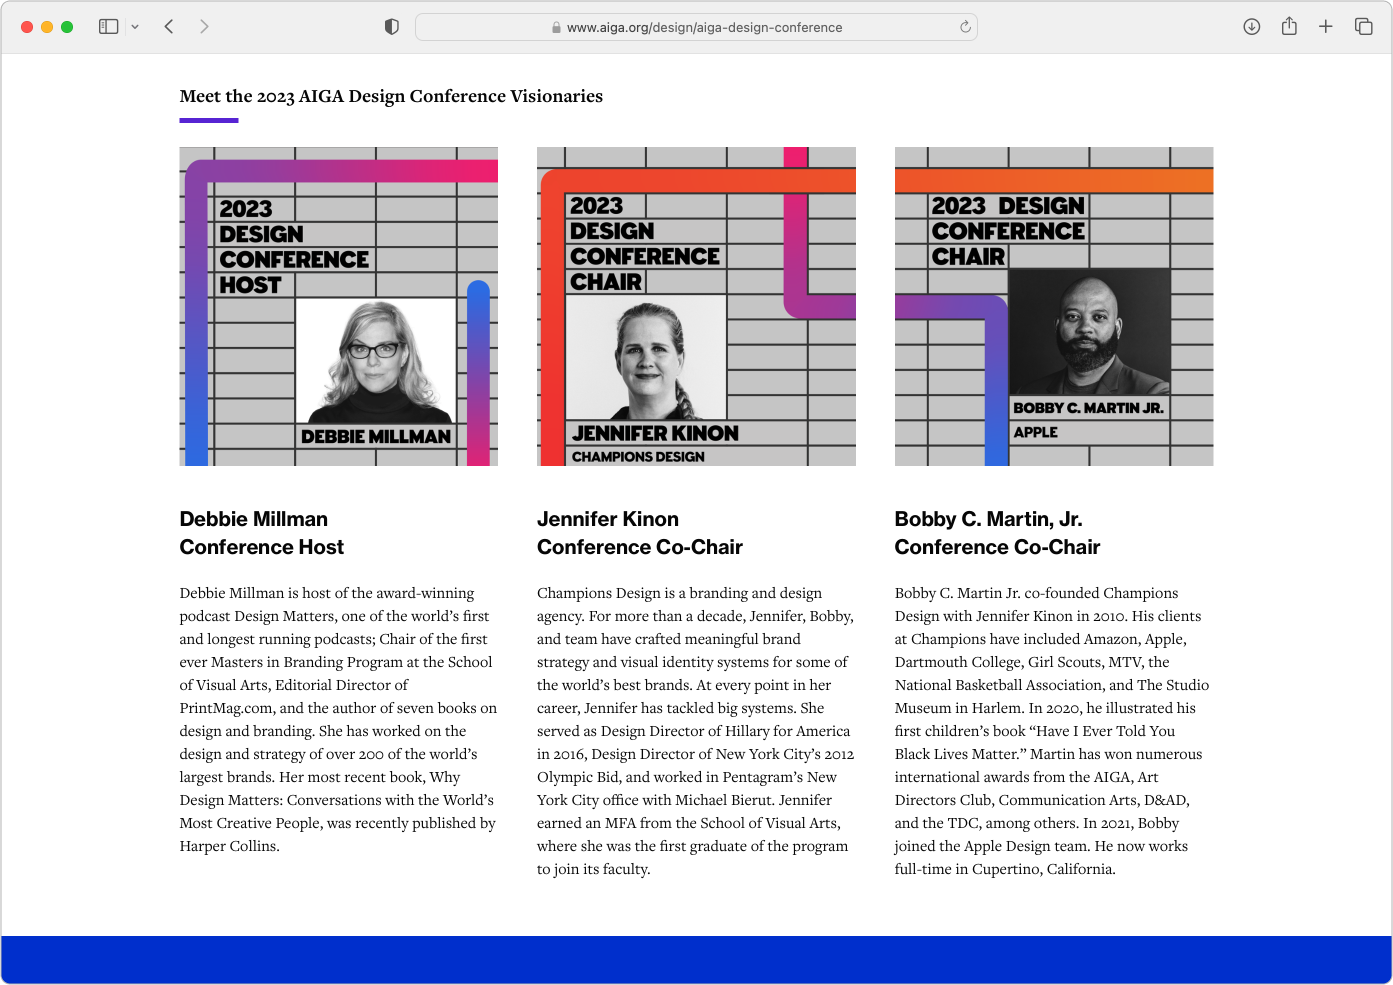
Task: Click the Jennifer Kinon Conference Co-Chair heading
Action: point(639,533)
